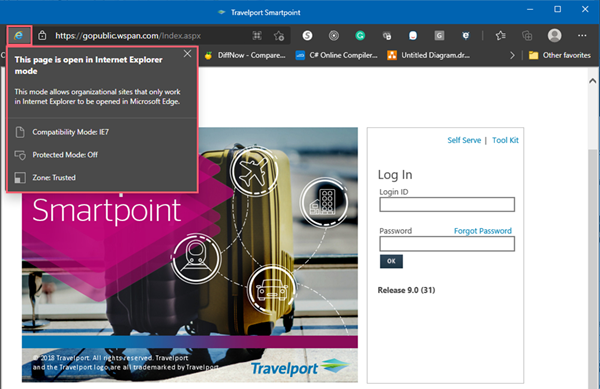The width and height of the screenshot is (600, 389).
Task: Open the C# Online Compiler bookmark
Action: 337,55
